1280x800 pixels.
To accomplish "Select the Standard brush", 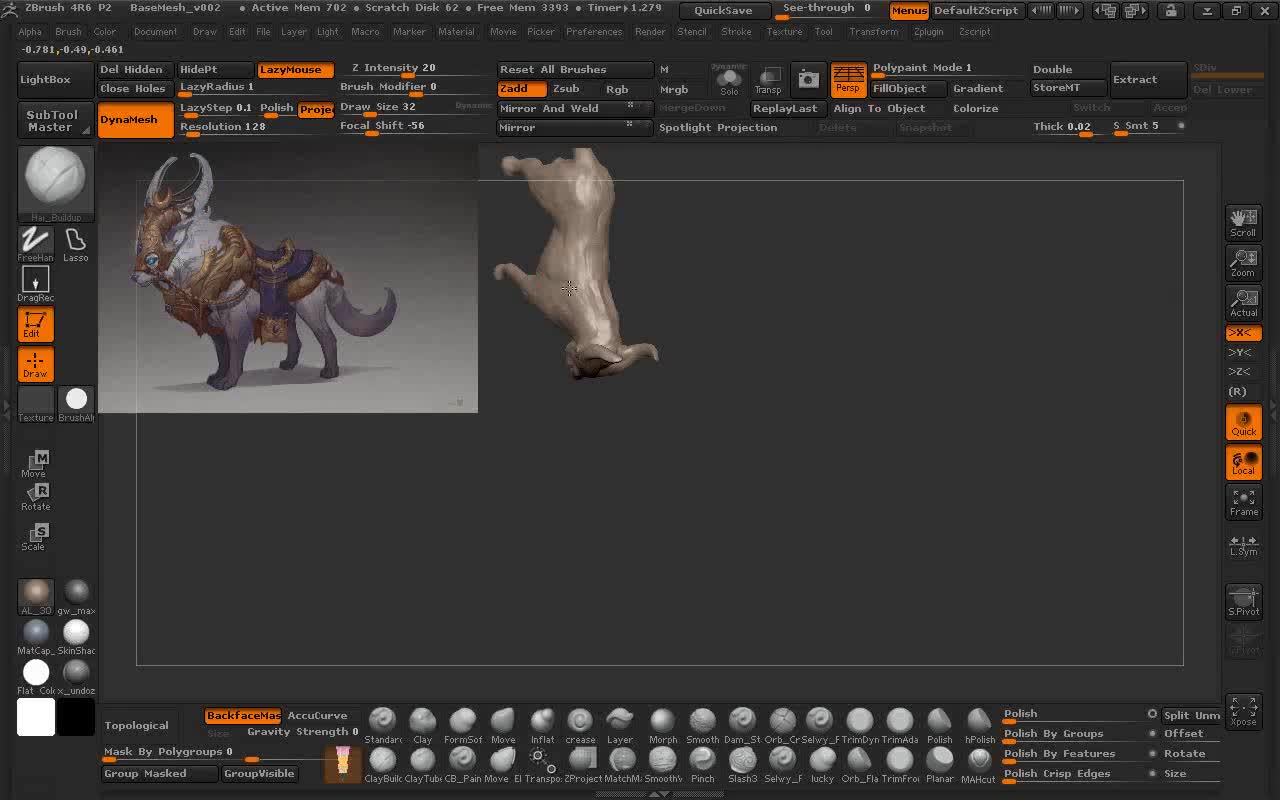I will (383, 726).
